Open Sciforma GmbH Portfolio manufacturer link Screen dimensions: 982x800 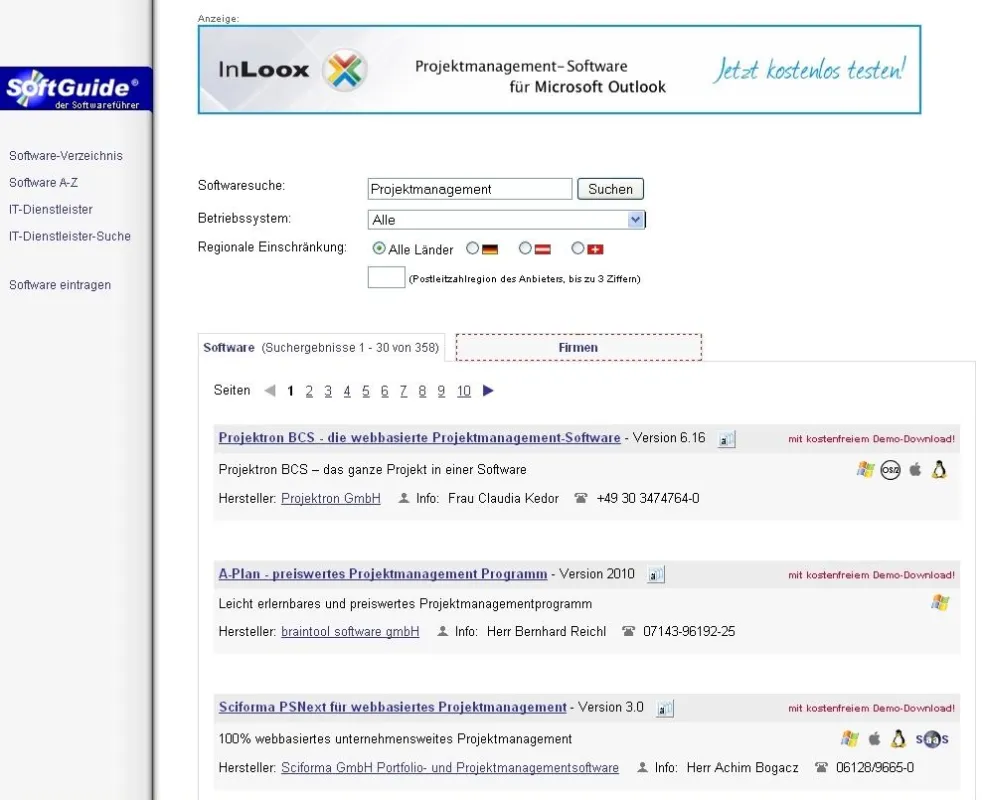point(450,767)
